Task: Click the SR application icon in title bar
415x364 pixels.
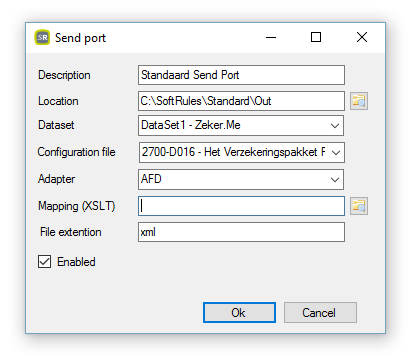Action: (x=42, y=37)
